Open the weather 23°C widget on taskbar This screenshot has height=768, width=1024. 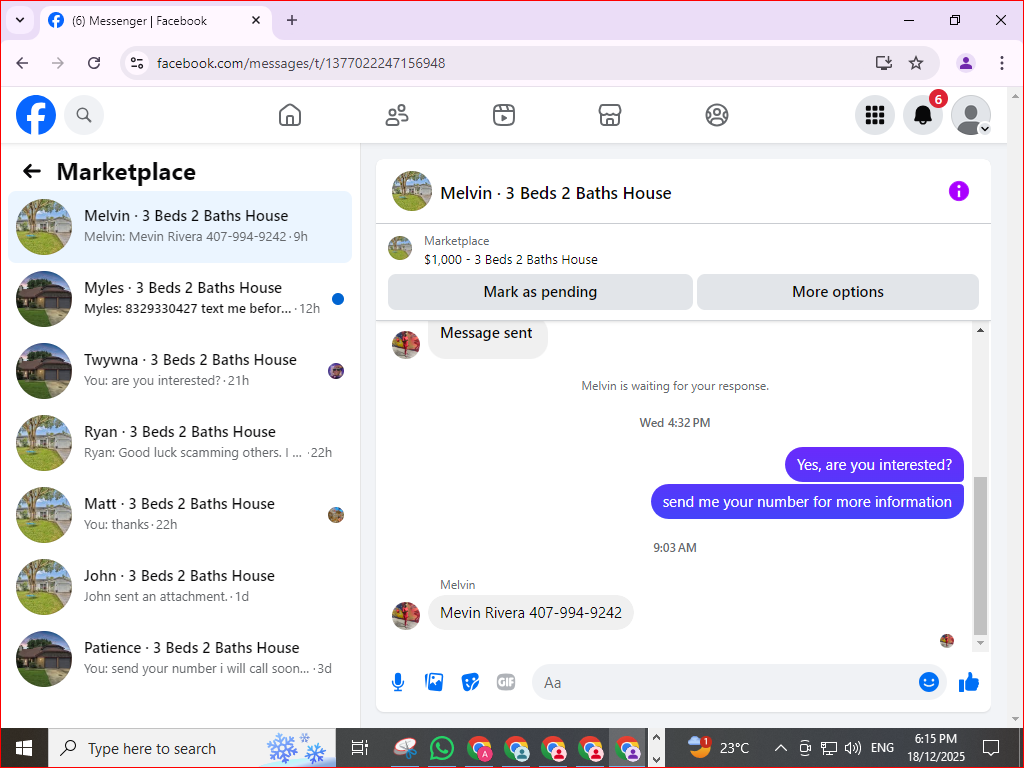719,748
